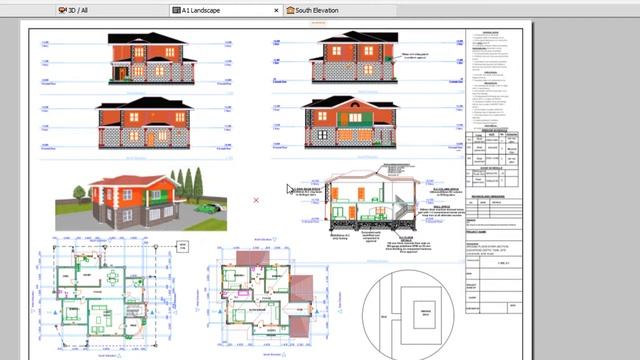The image size is (640, 360).
Task: Close the A1 Landscape tab
Action: click(x=276, y=11)
